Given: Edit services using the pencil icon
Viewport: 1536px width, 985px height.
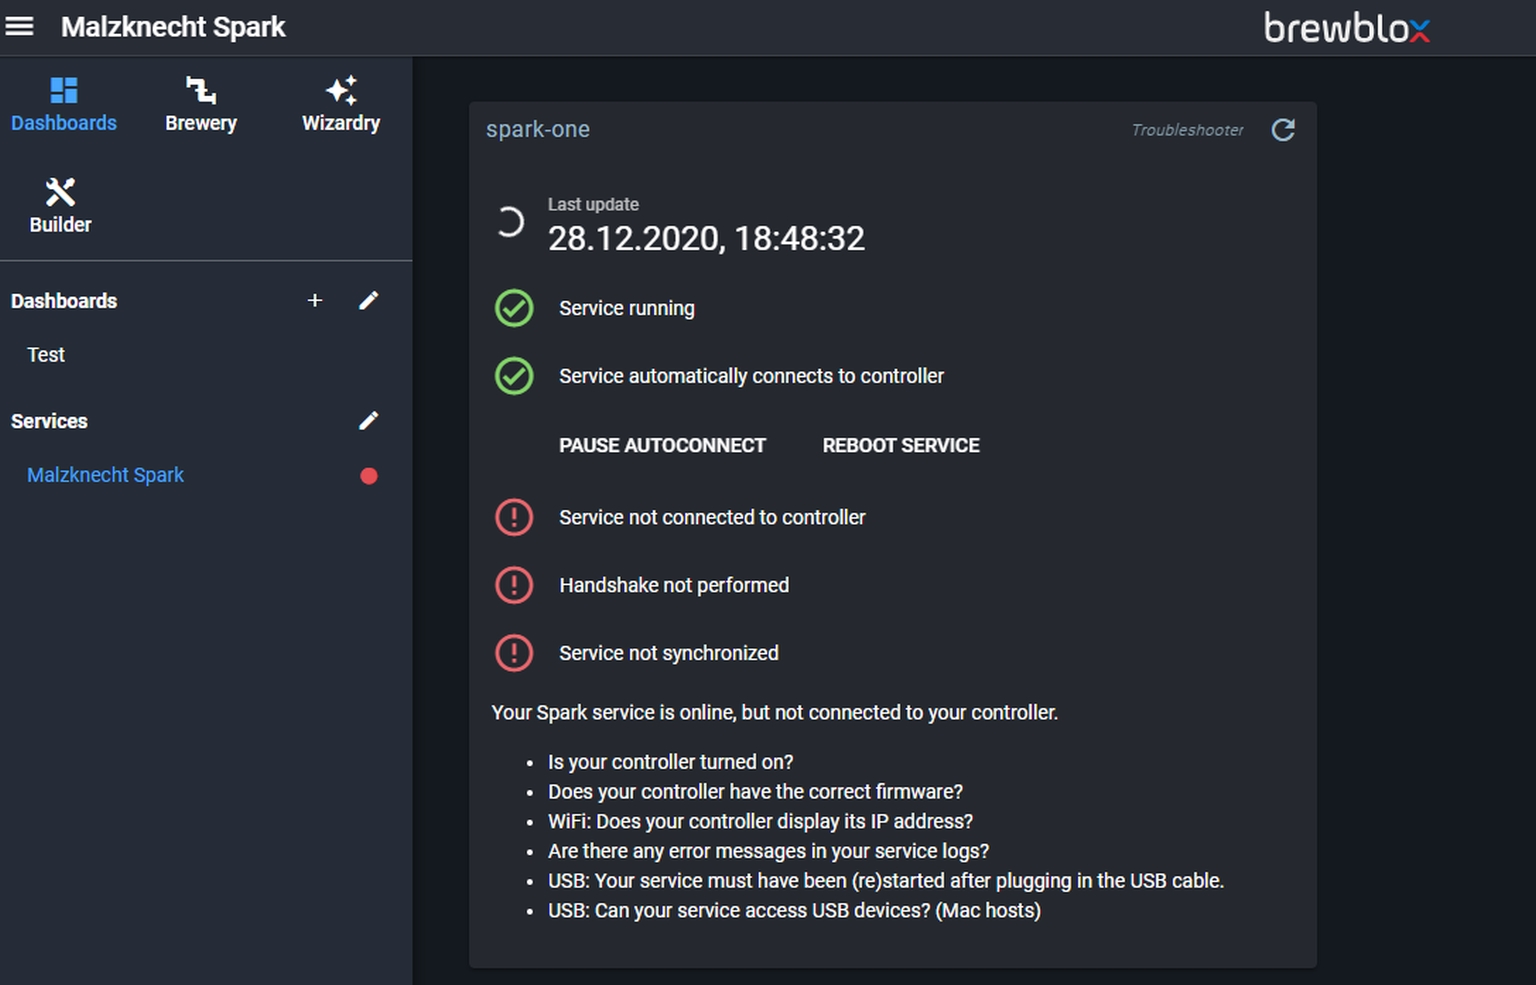Looking at the screenshot, I should point(369,421).
